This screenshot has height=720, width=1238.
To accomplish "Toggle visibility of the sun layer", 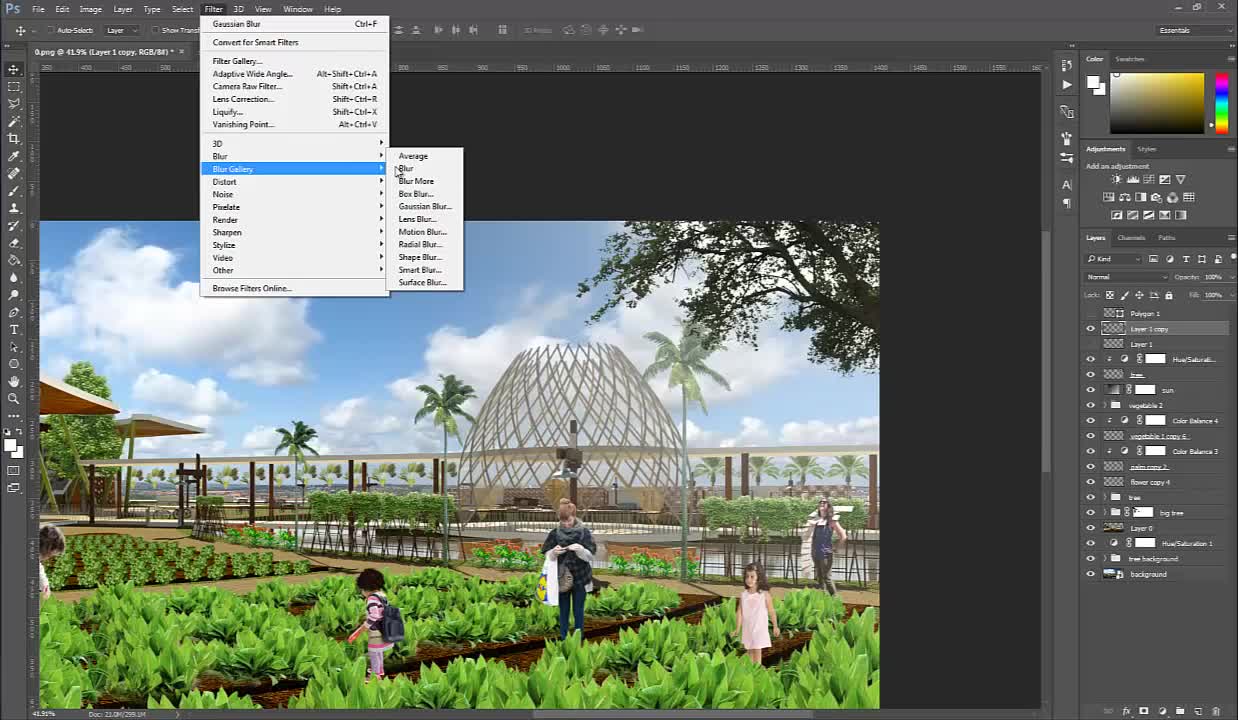I will click(1091, 390).
